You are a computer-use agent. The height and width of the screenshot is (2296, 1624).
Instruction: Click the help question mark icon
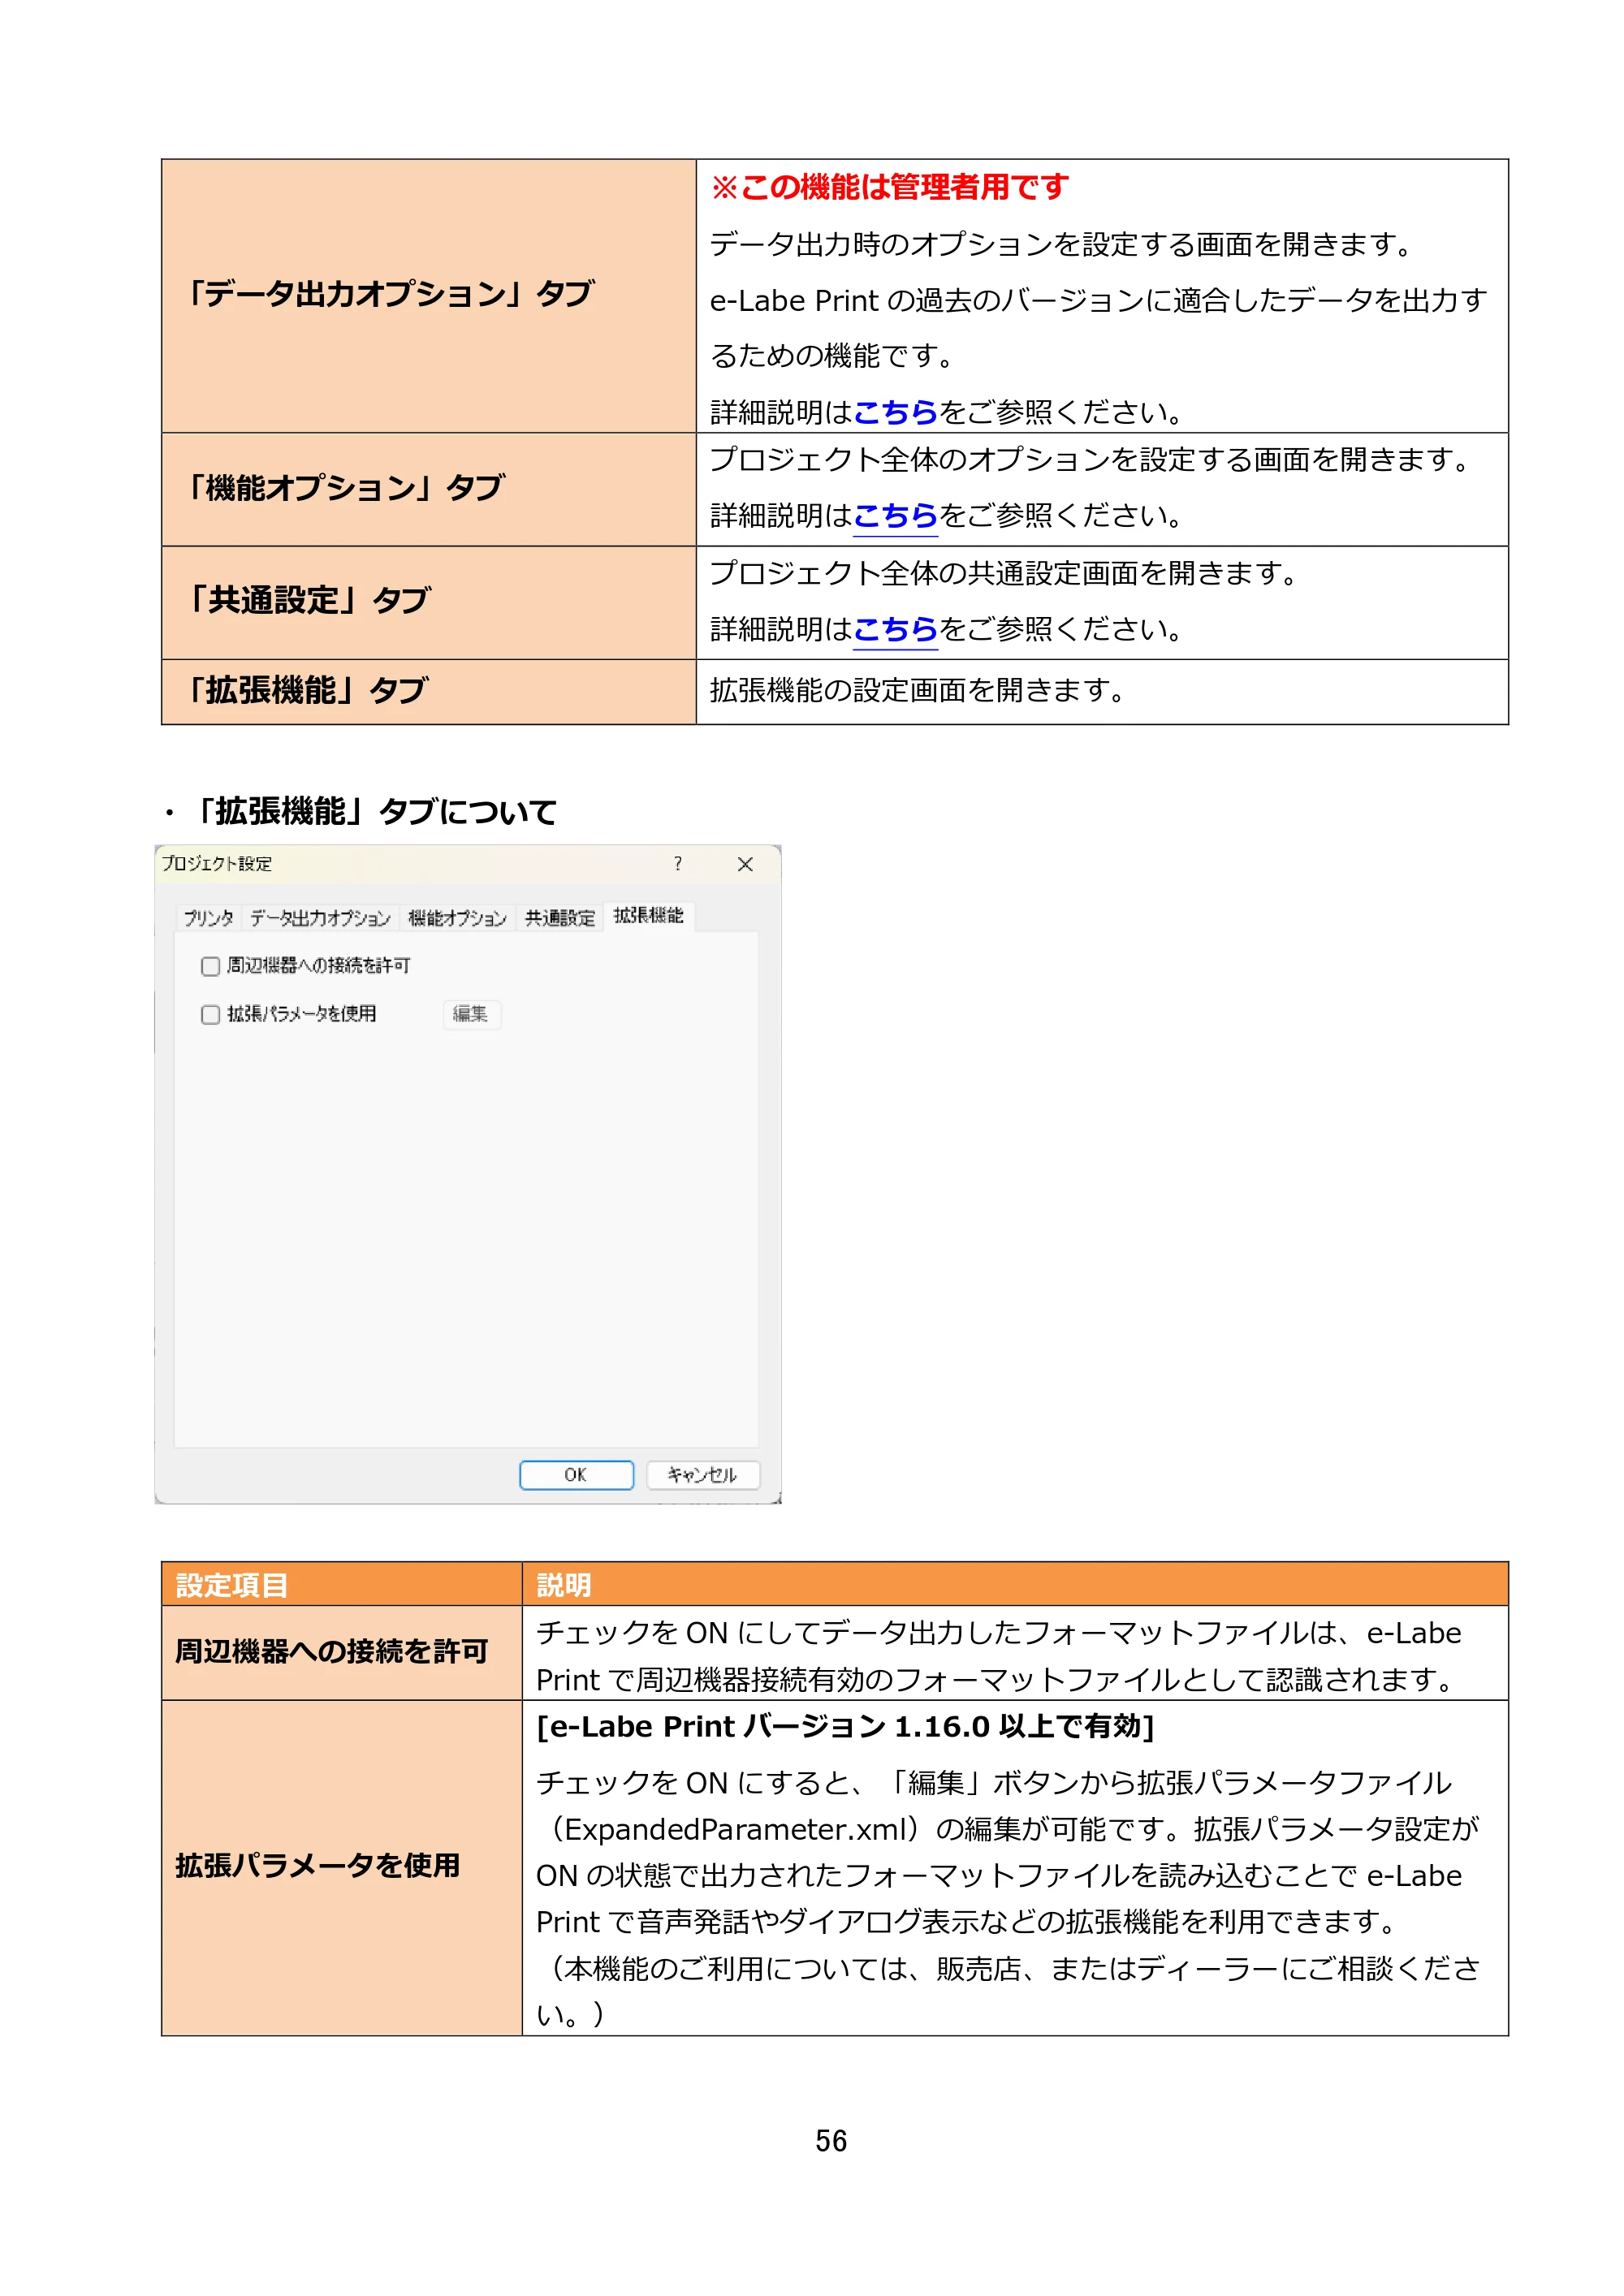pos(678,864)
